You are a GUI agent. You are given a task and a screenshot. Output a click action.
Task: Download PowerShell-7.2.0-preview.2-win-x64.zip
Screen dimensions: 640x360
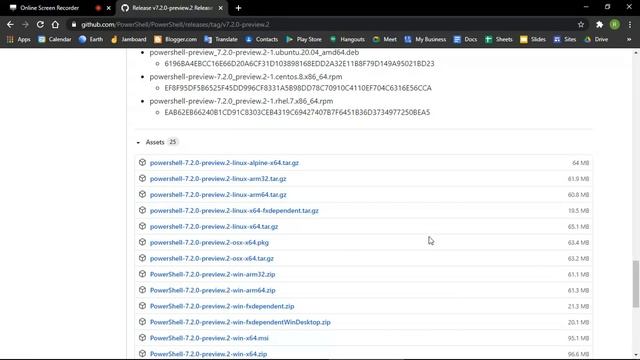pyautogui.click(x=208, y=353)
